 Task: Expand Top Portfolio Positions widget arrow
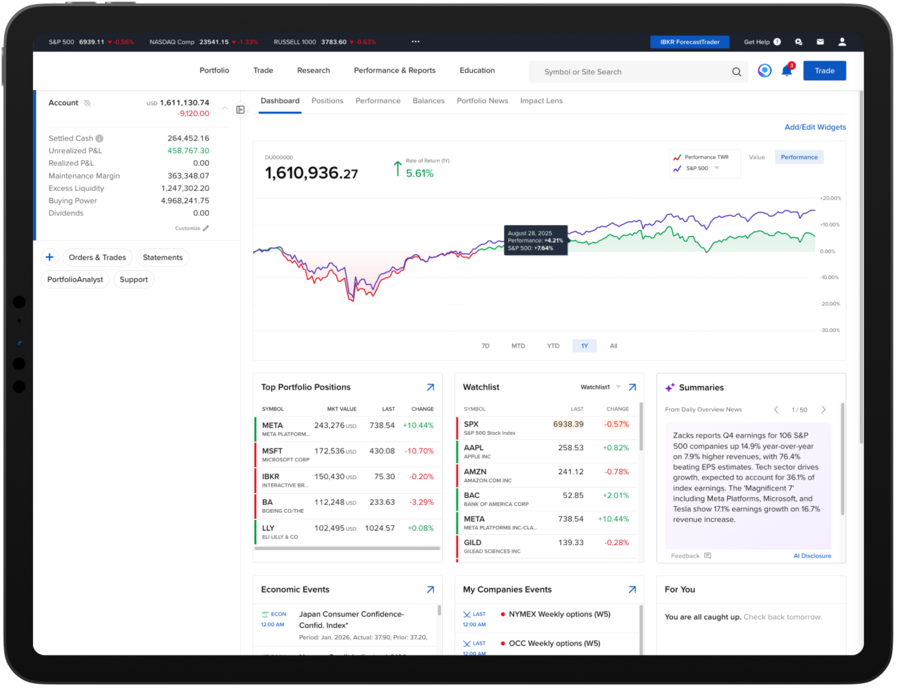[430, 387]
